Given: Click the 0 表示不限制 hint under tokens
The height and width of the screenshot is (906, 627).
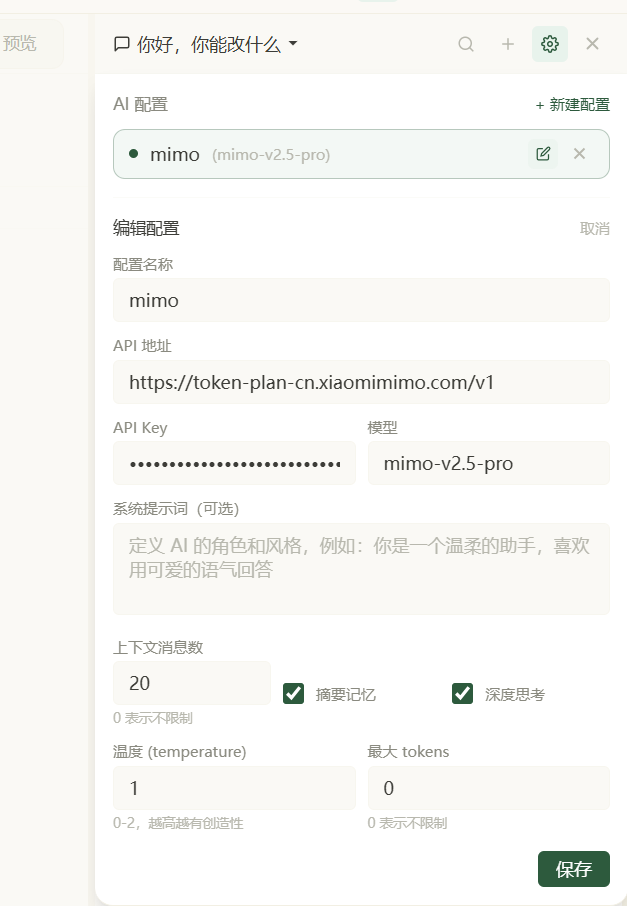Looking at the screenshot, I should (407, 823).
